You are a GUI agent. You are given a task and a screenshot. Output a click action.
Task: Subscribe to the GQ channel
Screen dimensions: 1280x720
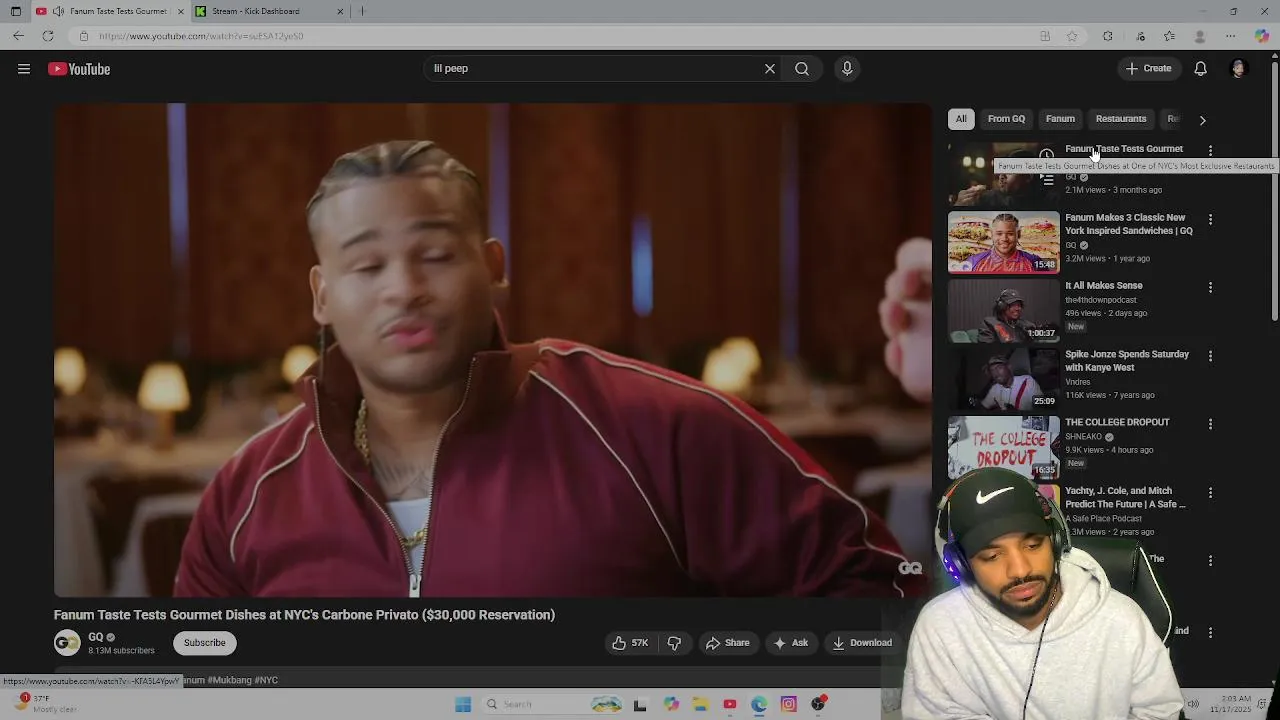click(204, 643)
